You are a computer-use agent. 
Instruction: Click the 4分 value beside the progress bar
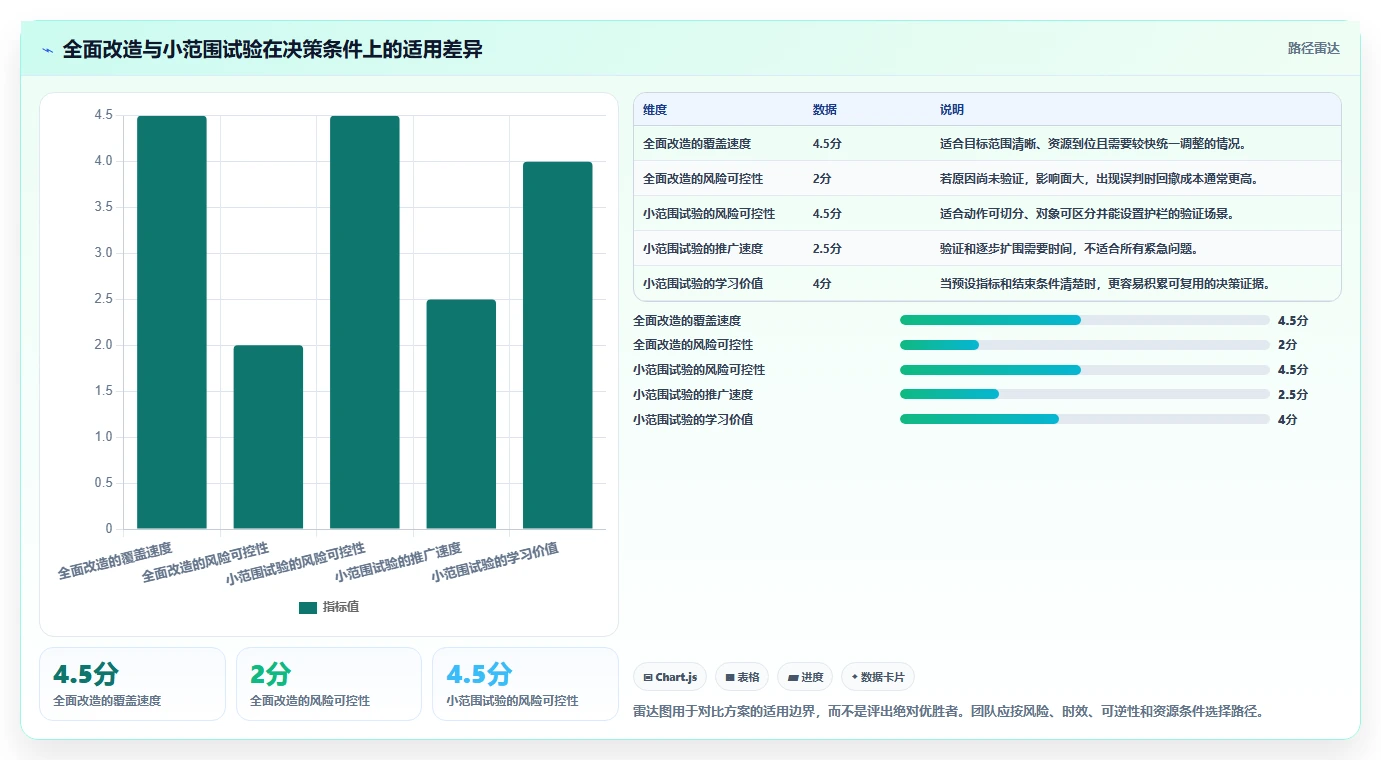[x=1287, y=420]
